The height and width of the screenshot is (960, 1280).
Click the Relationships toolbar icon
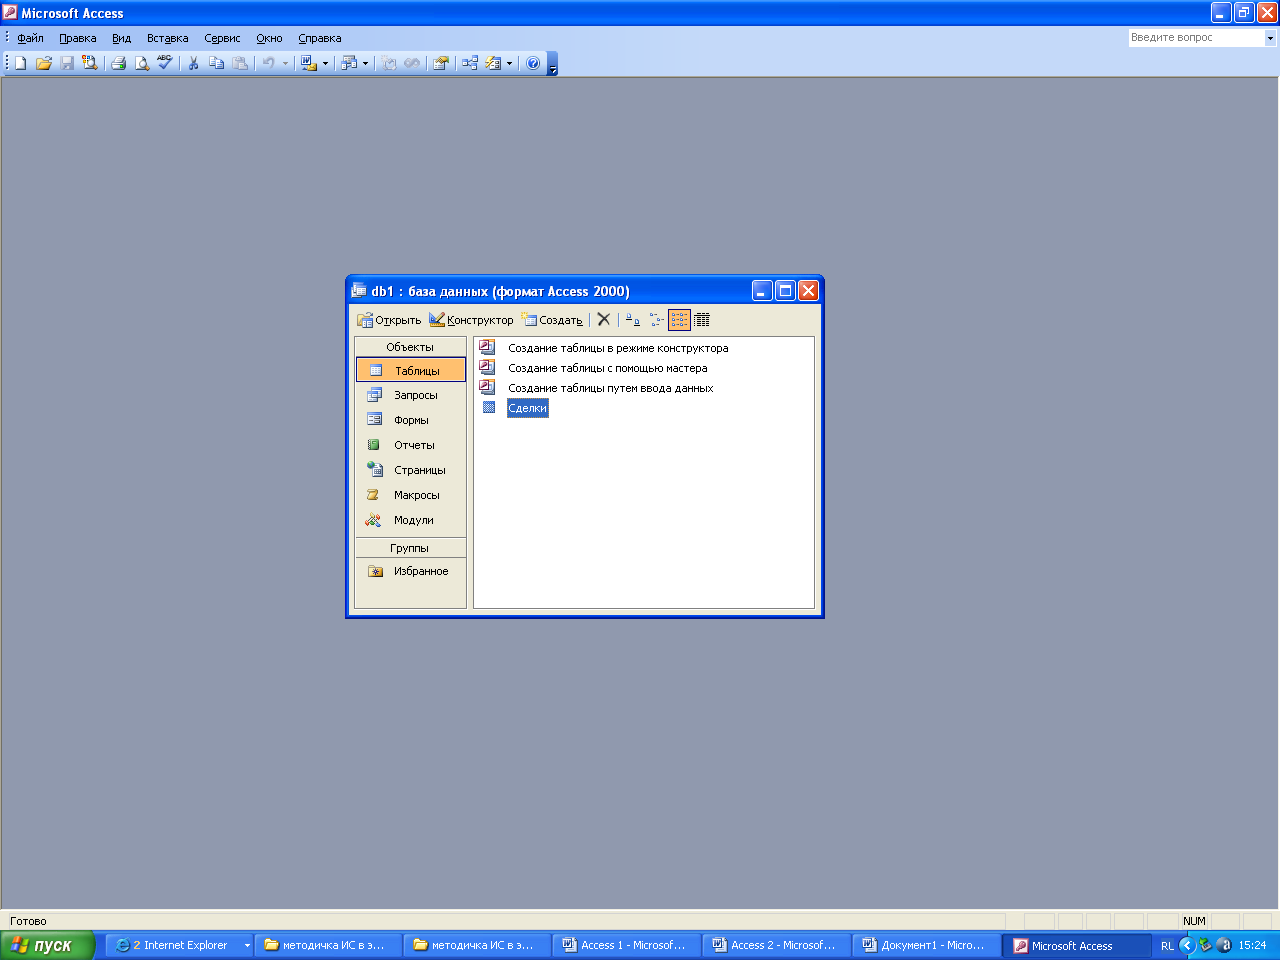point(470,63)
